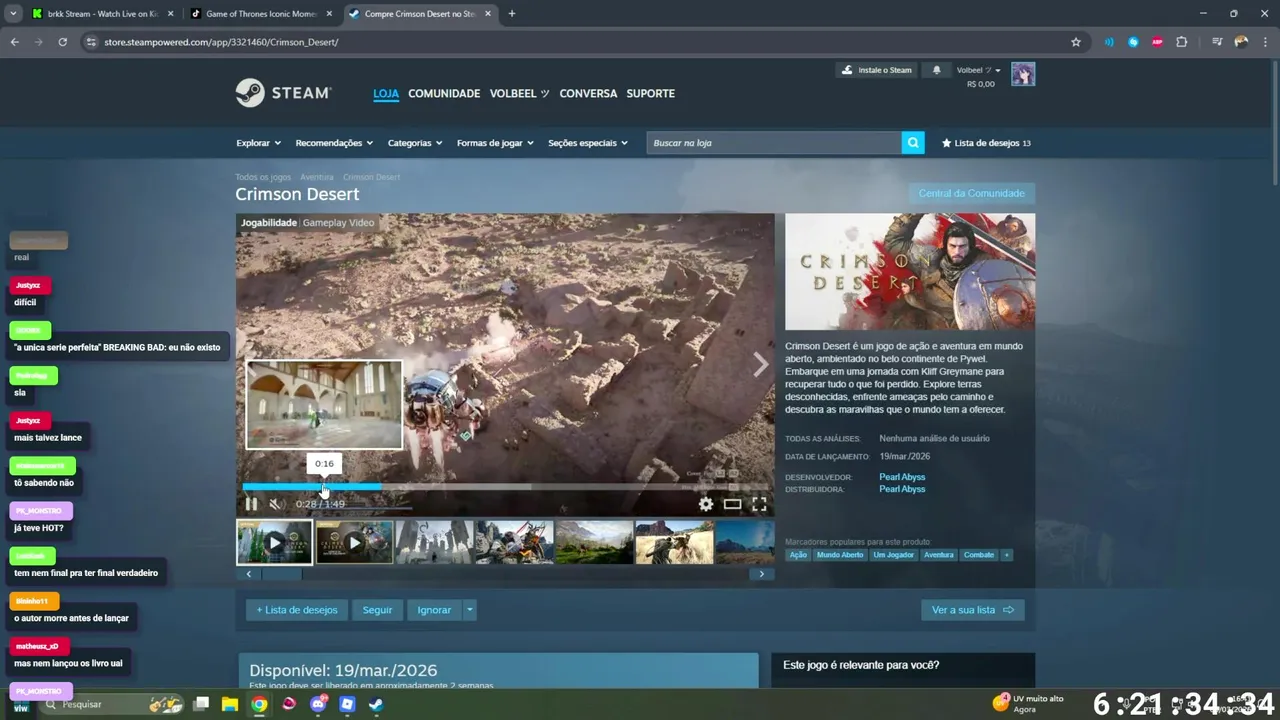
Task: Expand the Recomendações dropdown
Action: [334, 143]
